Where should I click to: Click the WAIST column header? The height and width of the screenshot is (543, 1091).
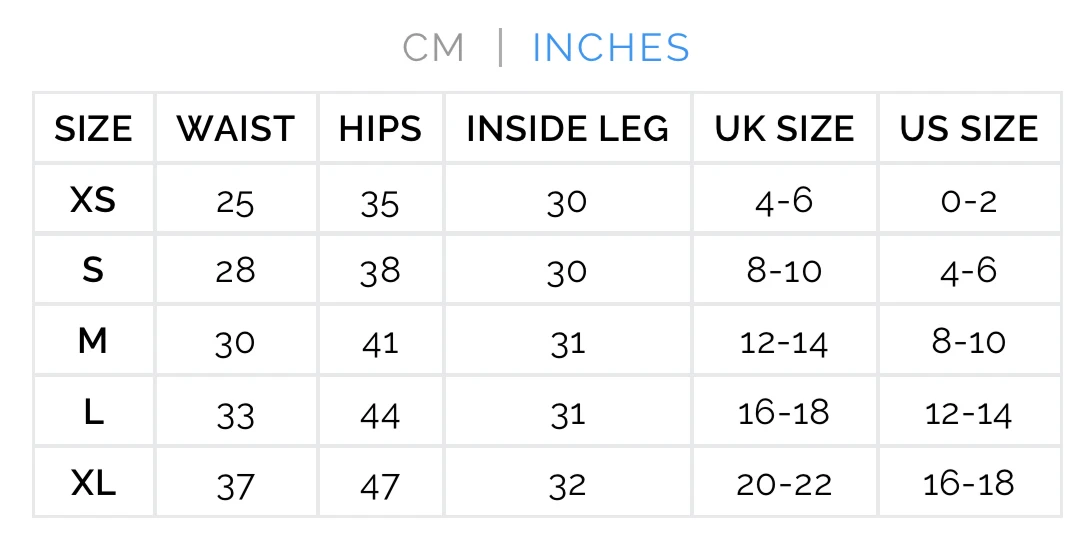(x=236, y=129)
